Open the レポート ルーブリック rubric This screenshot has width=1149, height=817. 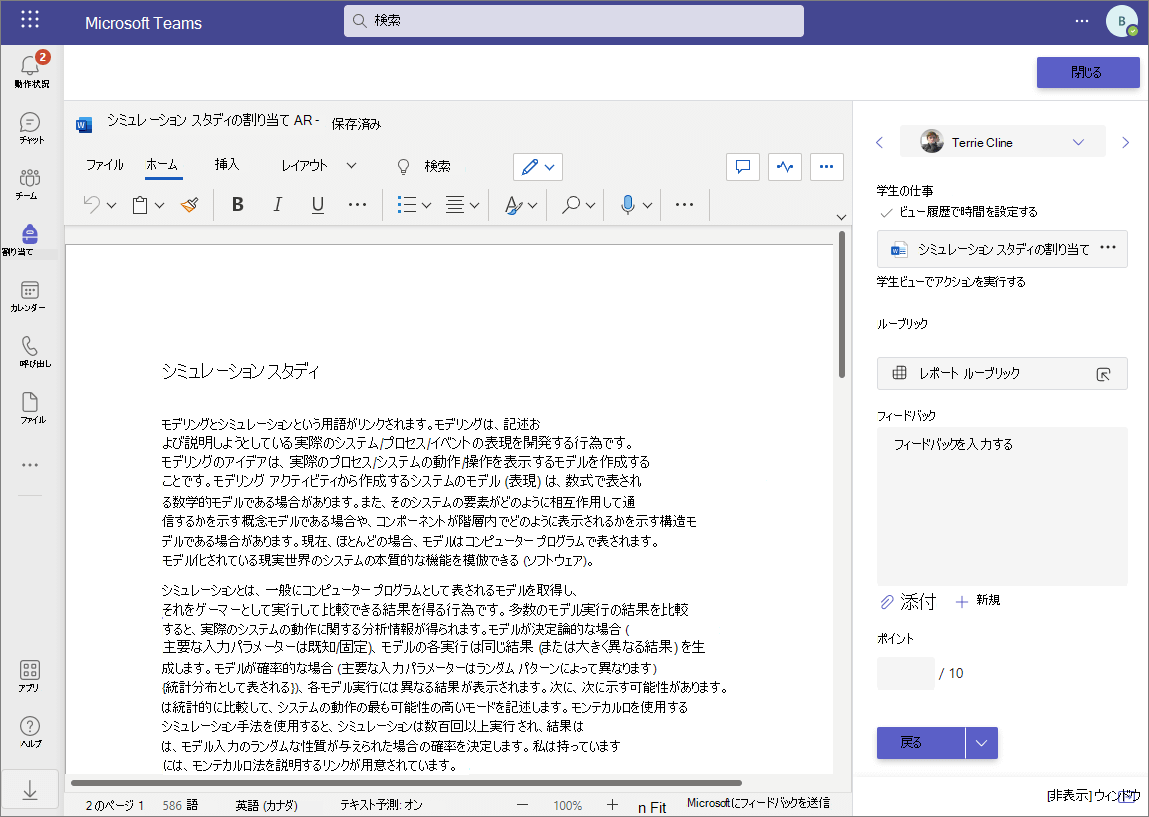pos(1002,373)
